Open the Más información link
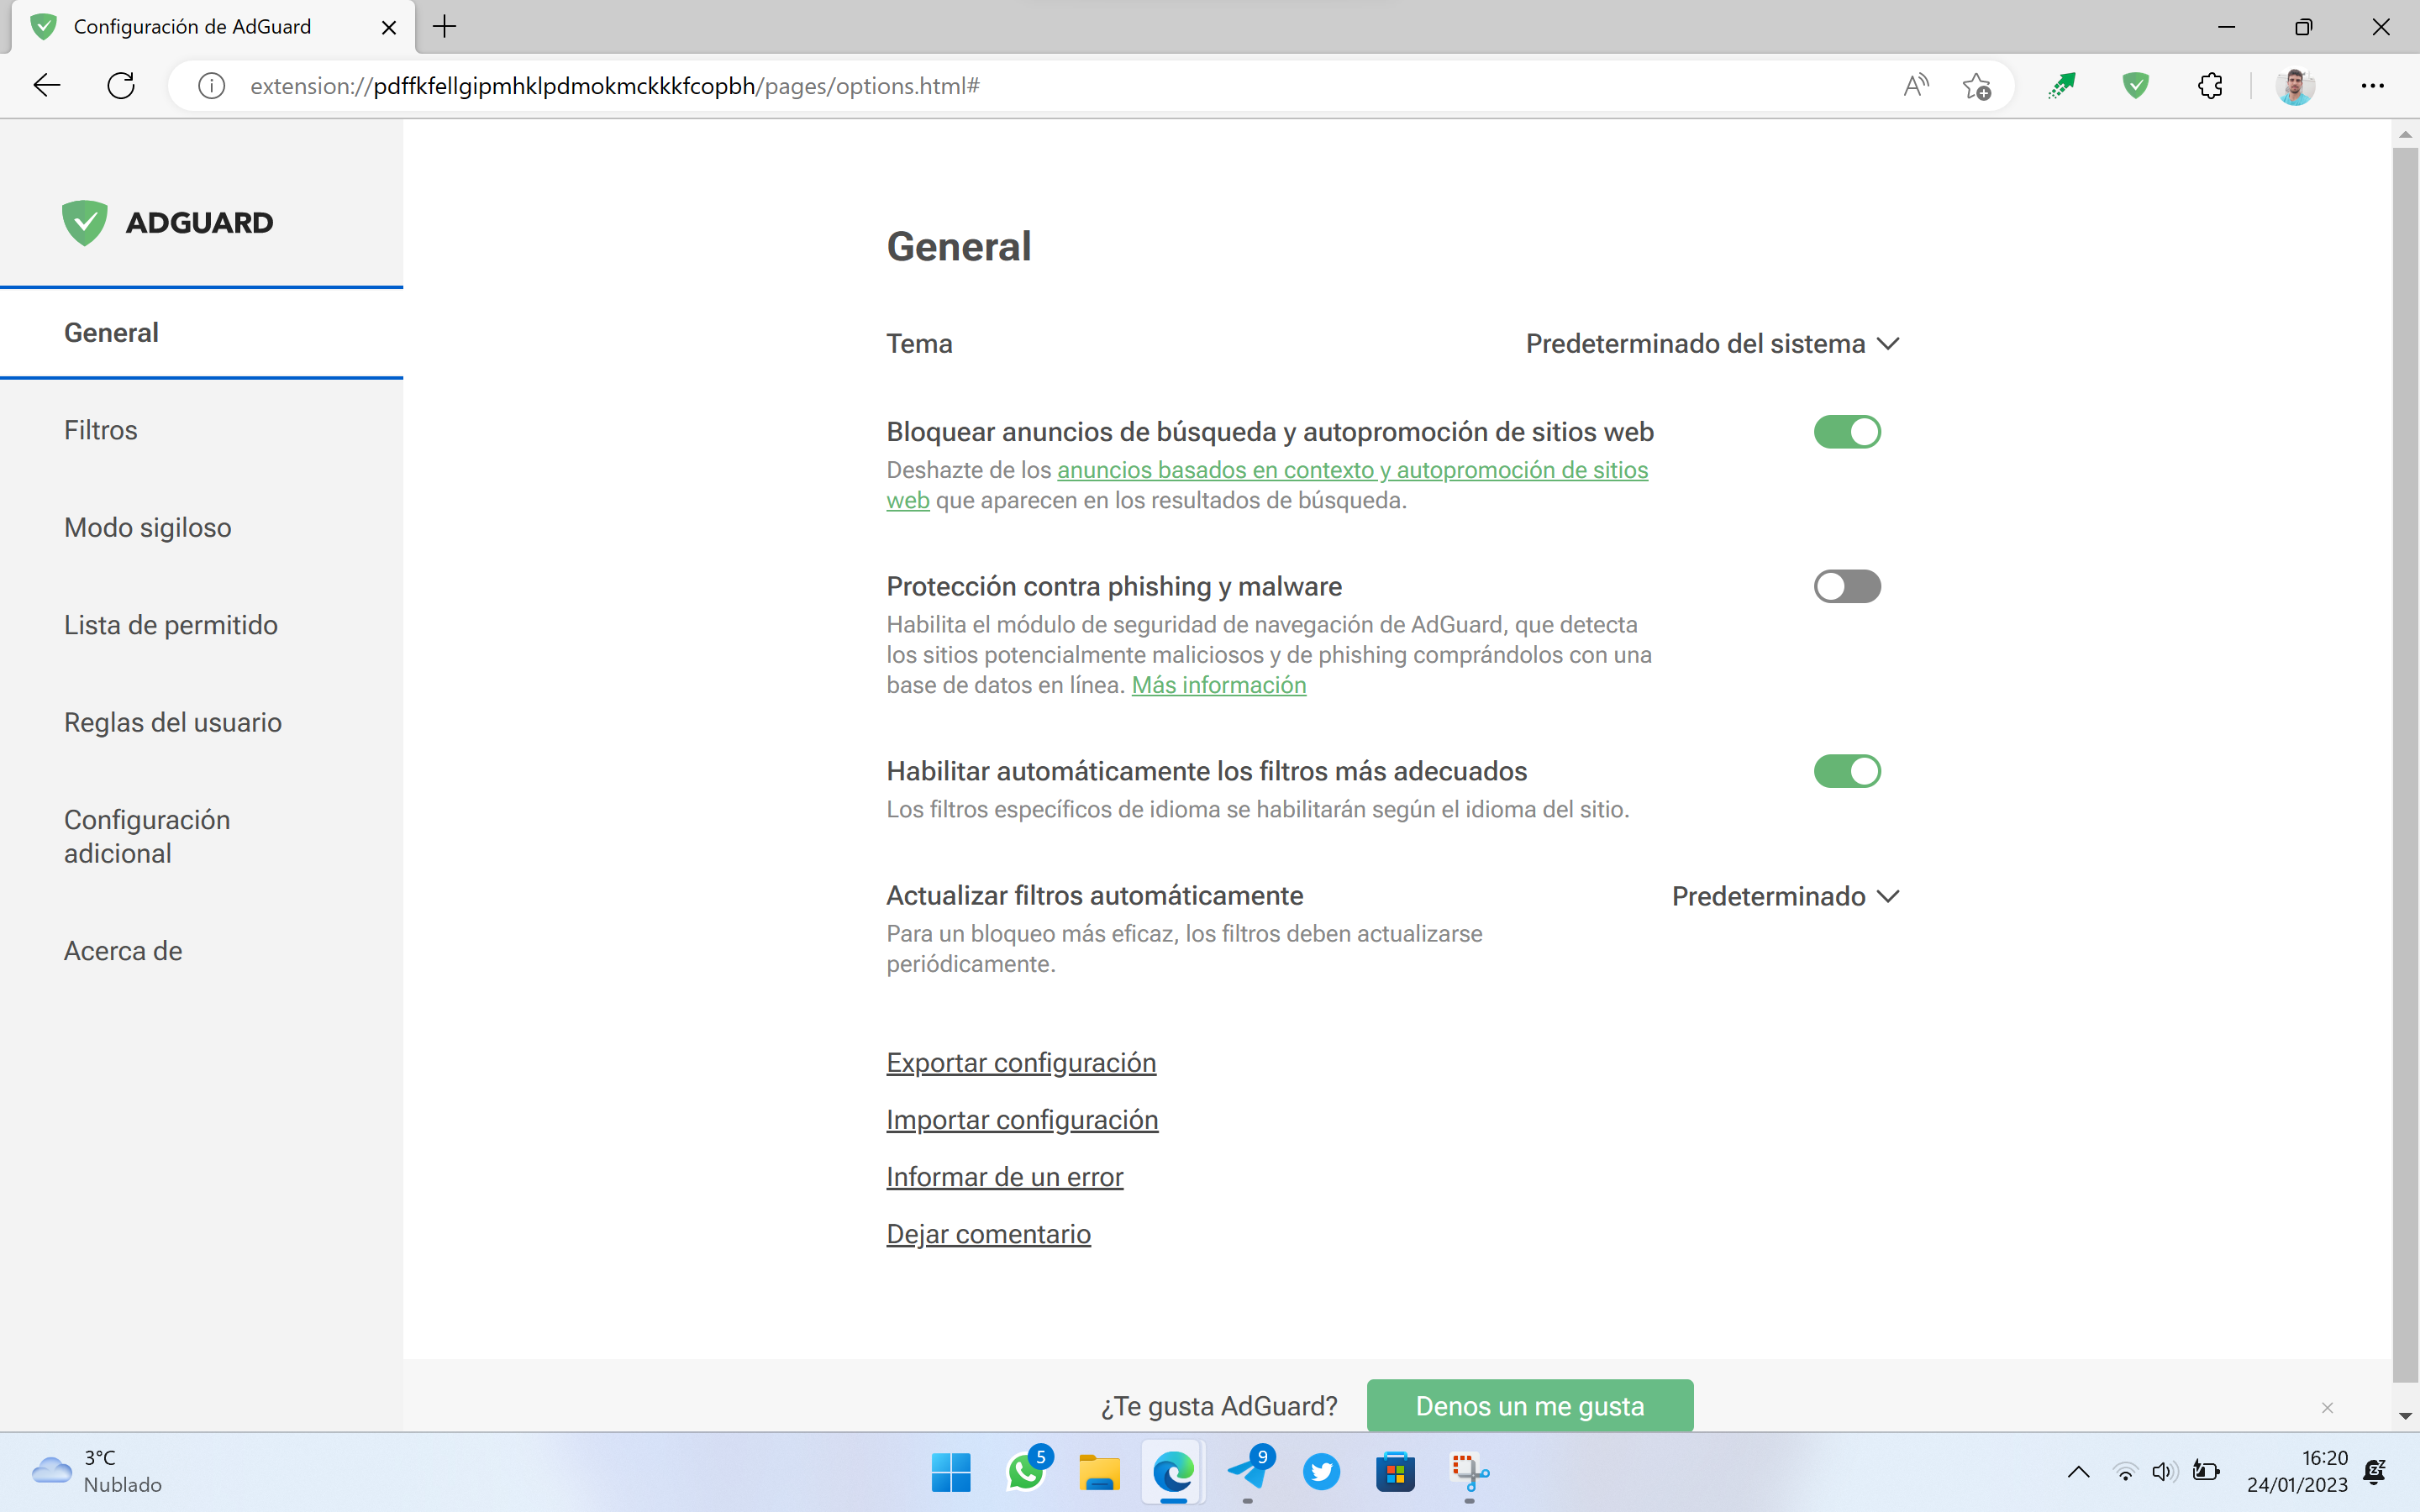The width and height of the screenshot is (2420, 1512). coord(1219,685)
